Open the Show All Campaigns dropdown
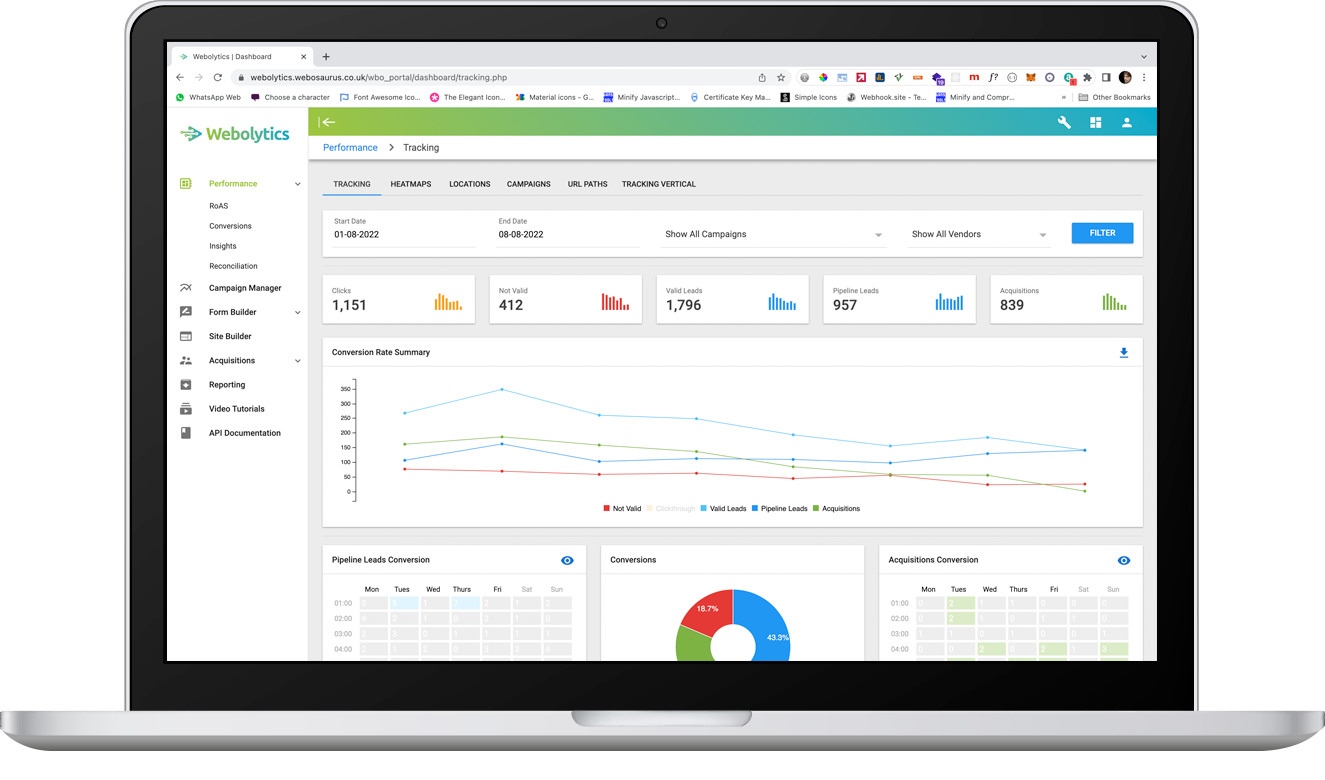1325x780 pixels. click(775, 233)
